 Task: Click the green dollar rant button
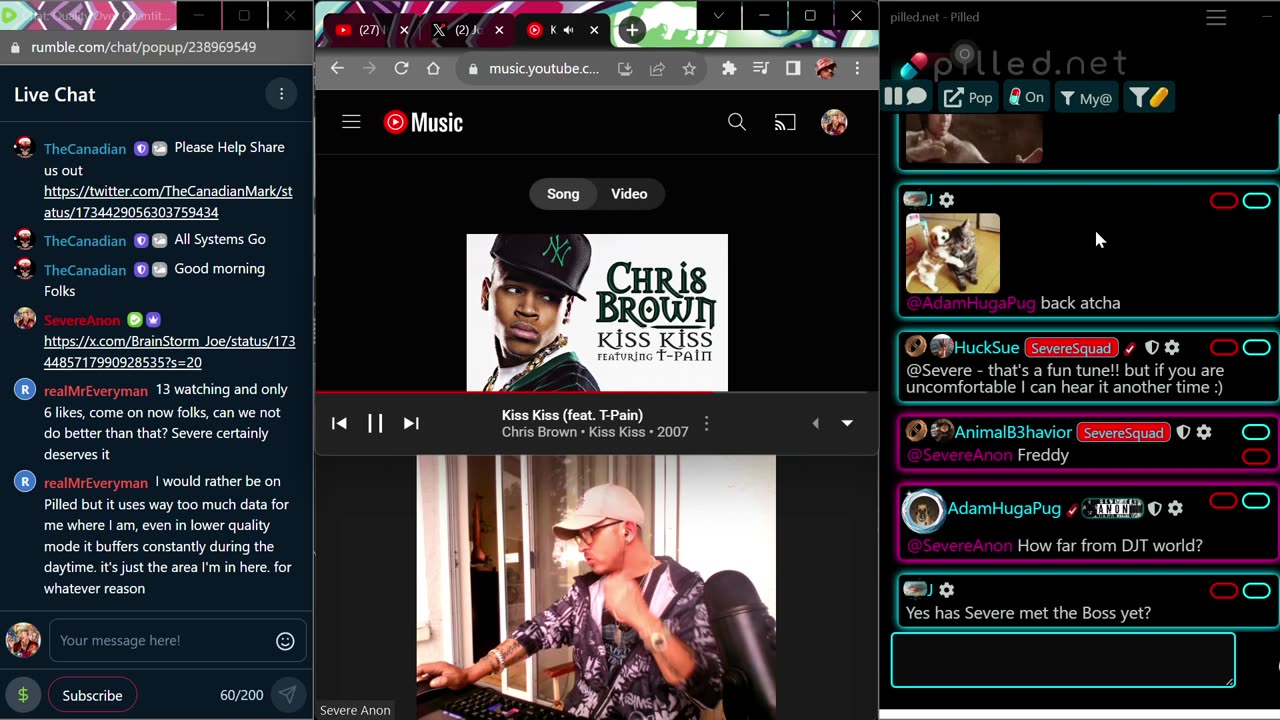click(23, 695)
